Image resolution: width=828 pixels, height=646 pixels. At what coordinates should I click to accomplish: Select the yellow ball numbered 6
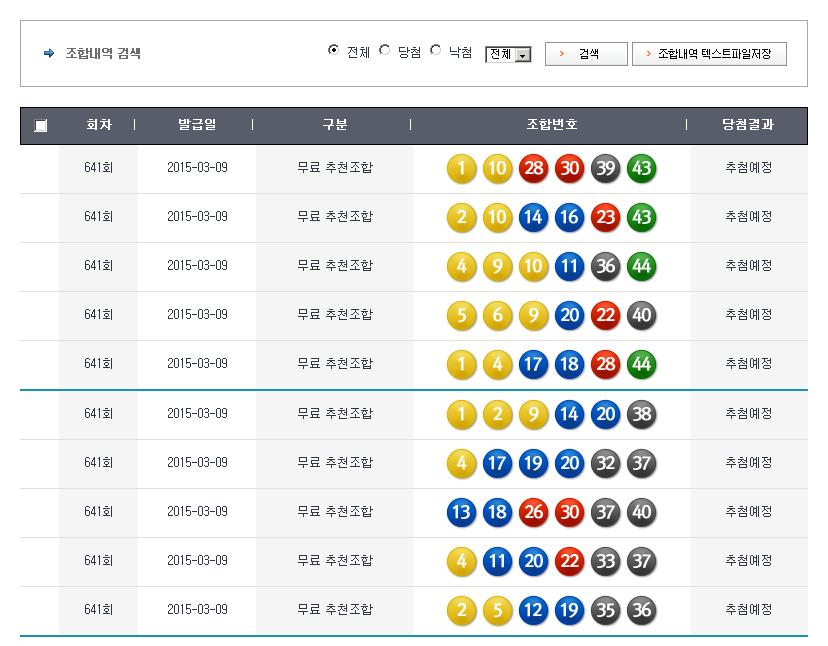pos(497,316)
